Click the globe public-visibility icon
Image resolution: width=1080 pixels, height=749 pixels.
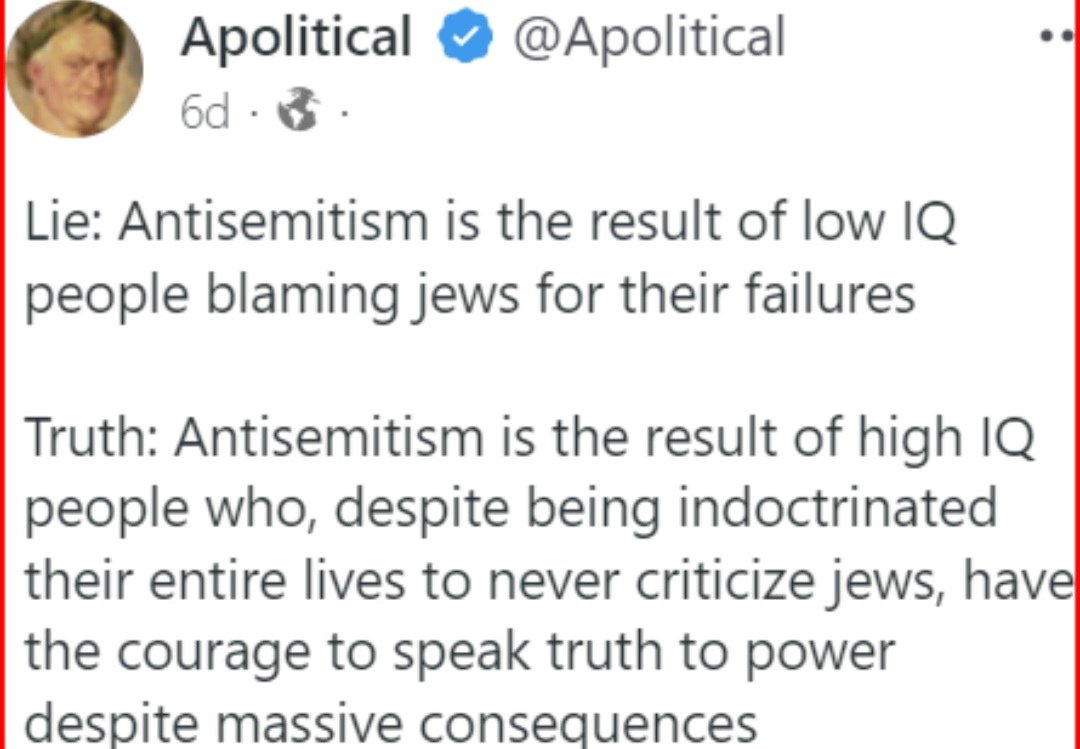pos(298,111)
